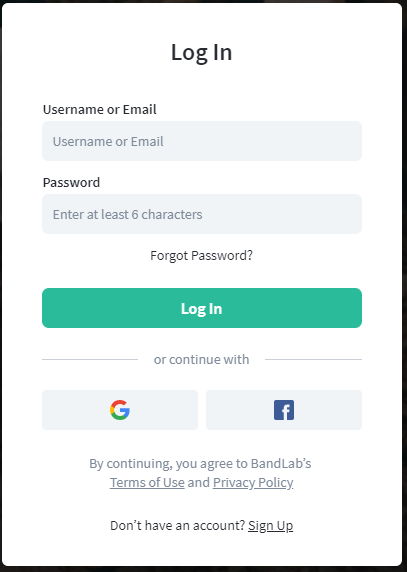Click the 'Don't have an account?' text
This screenshot has width=407, height=572.
coord(178,525)
